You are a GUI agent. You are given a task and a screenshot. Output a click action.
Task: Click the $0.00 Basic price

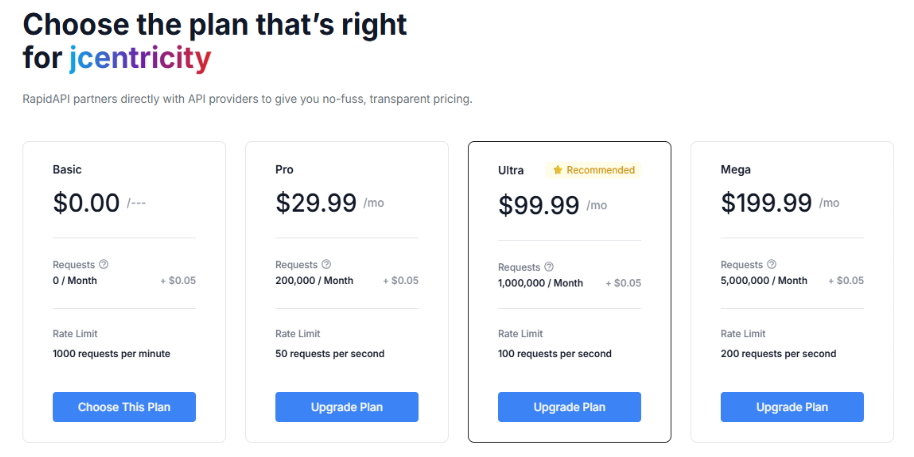coord(86,203)
